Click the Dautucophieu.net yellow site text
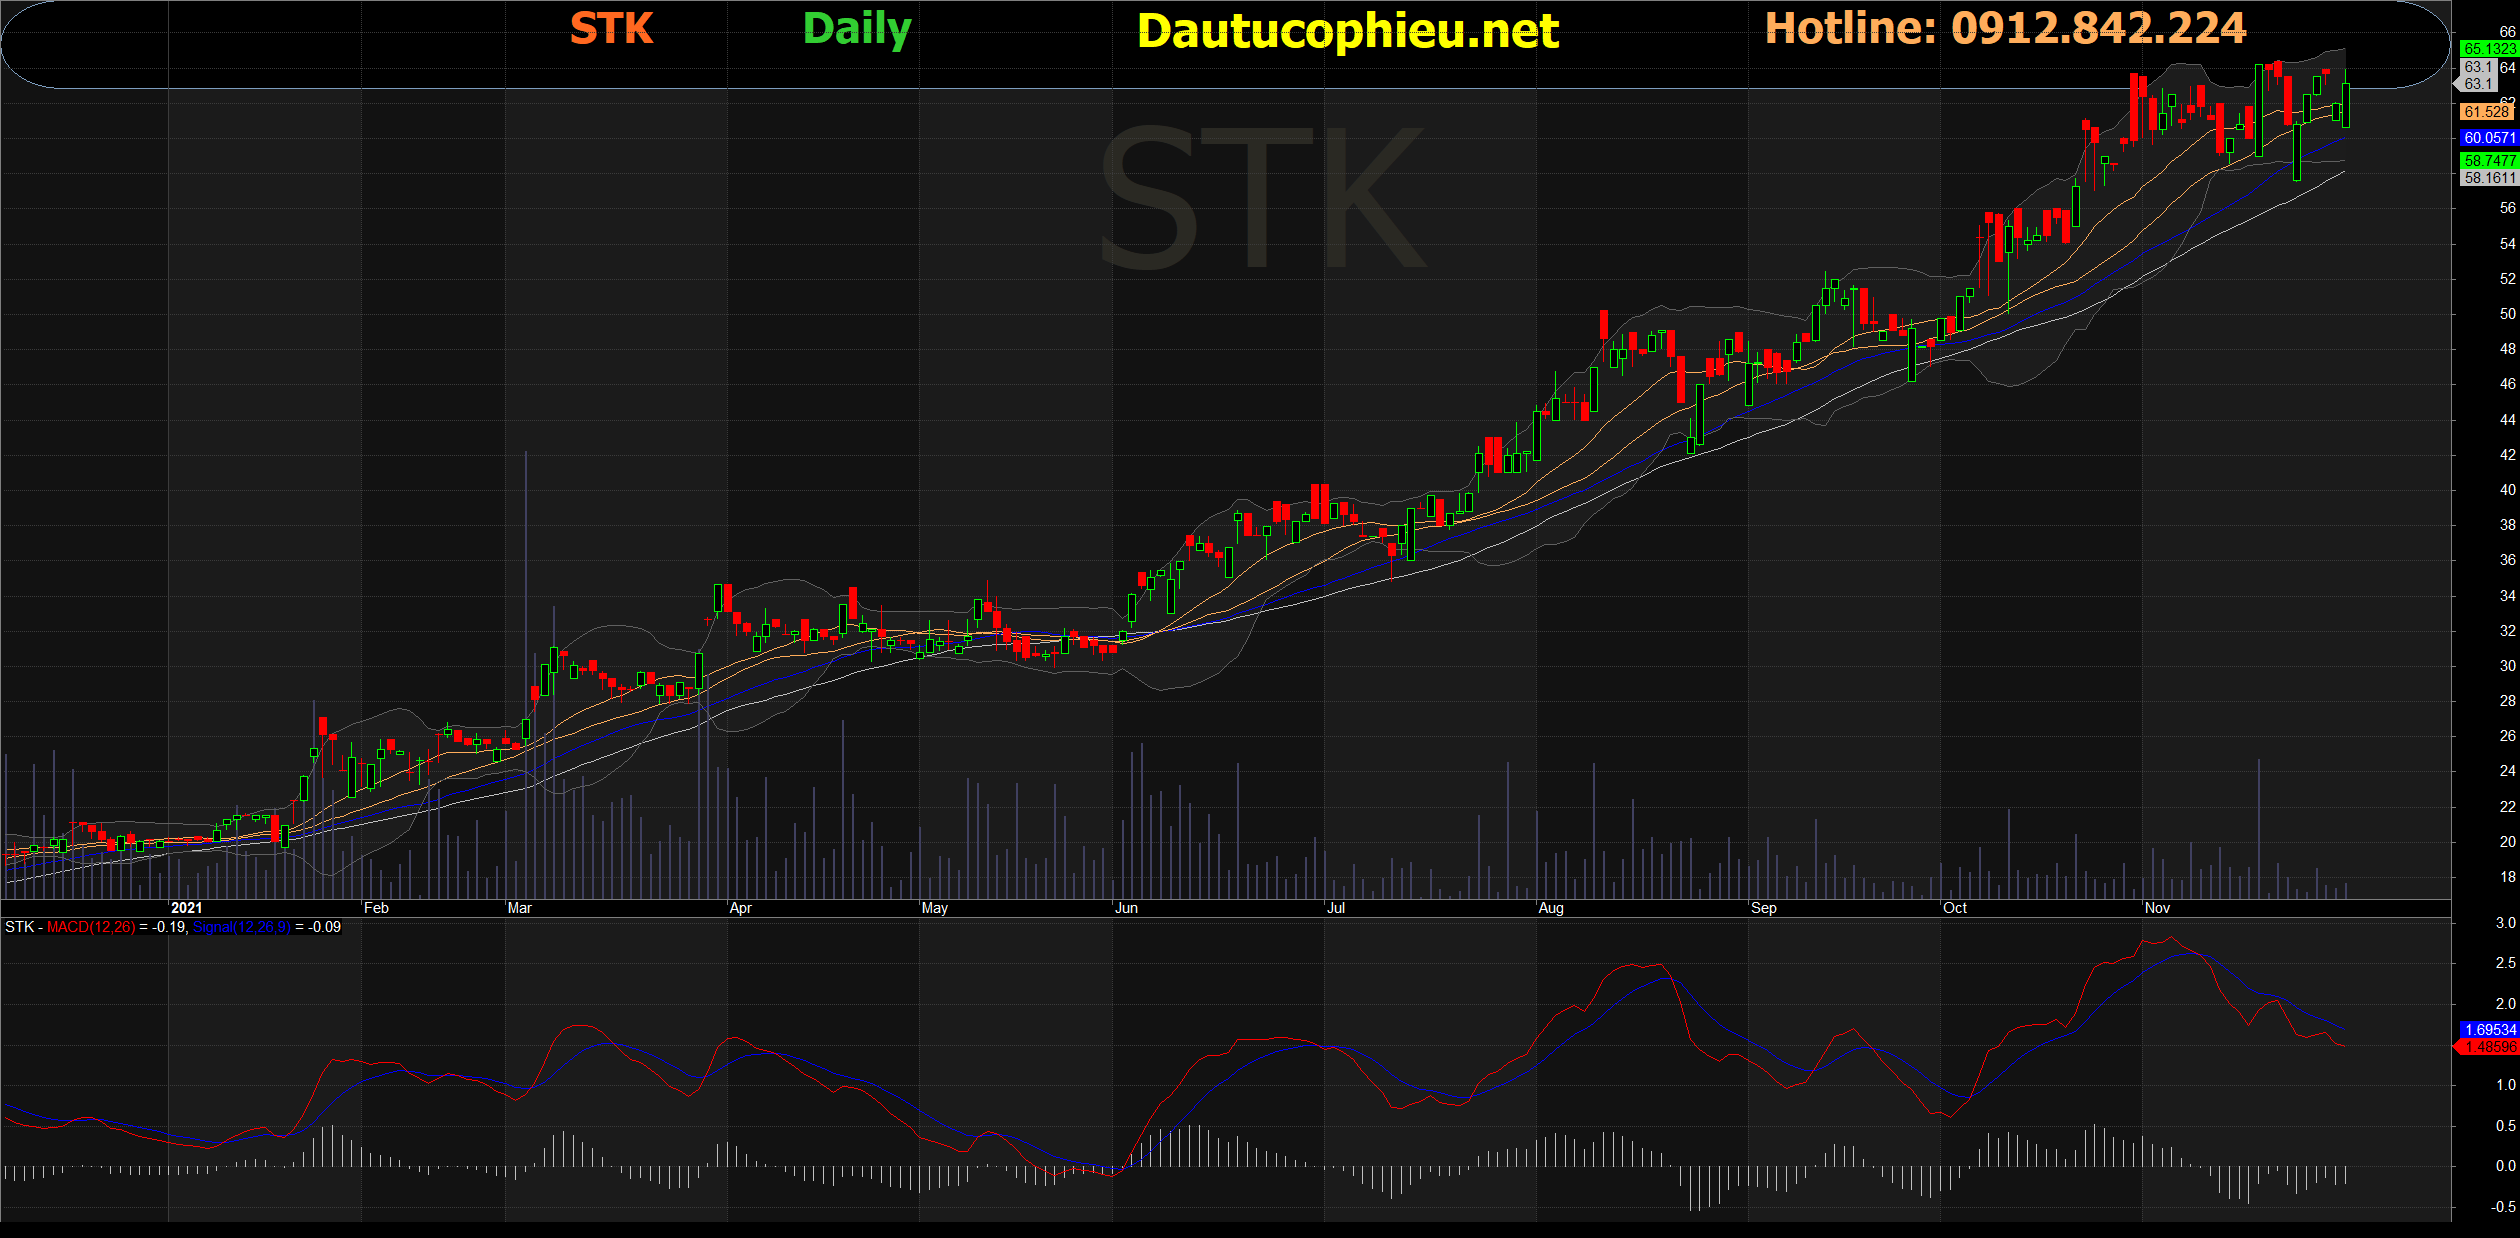 point(1347,31)
